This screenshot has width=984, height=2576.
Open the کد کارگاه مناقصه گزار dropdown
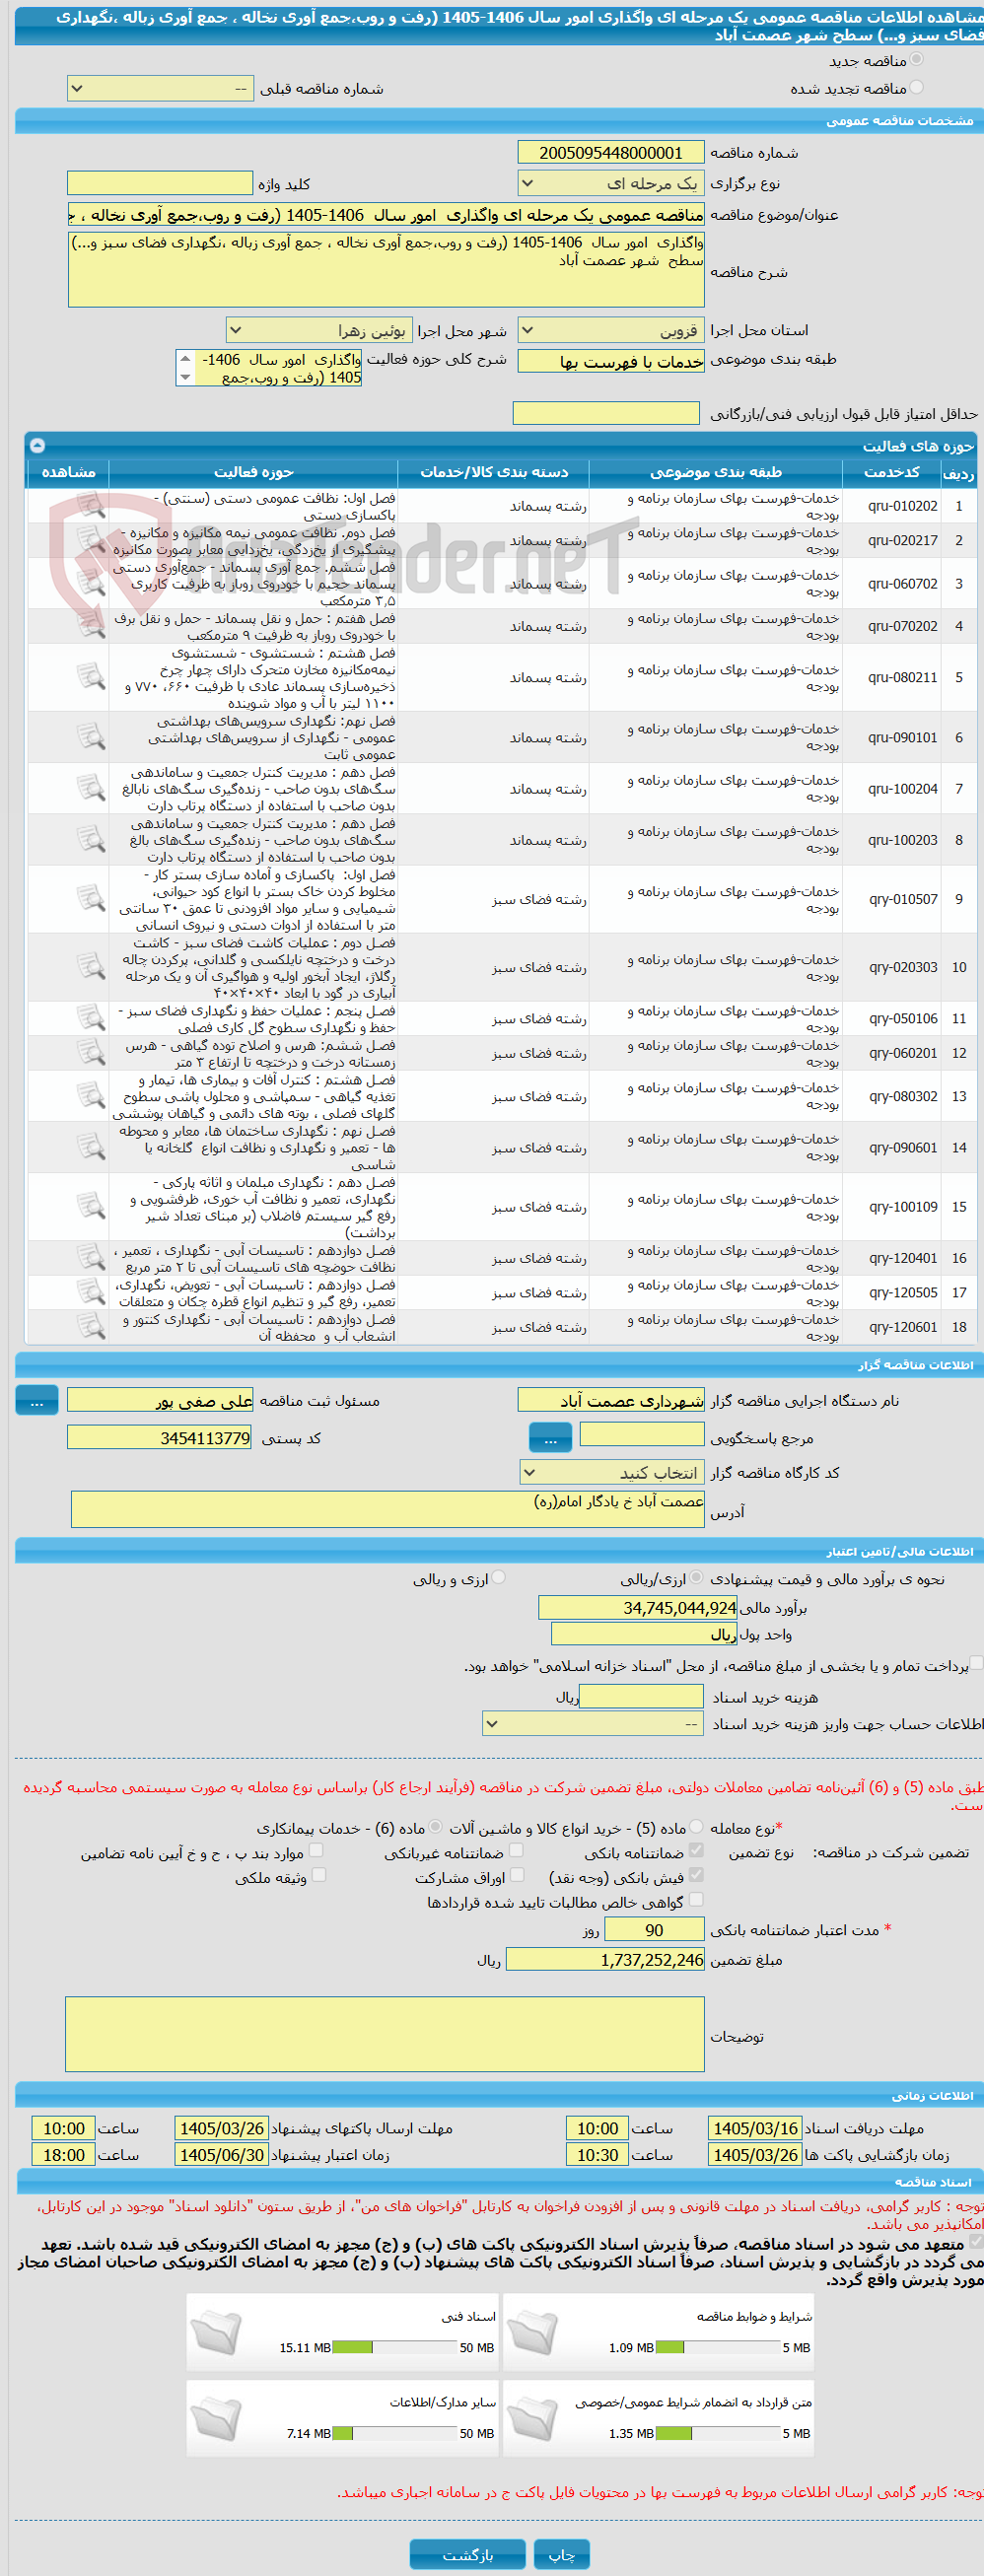click(x=612, y=1473)
